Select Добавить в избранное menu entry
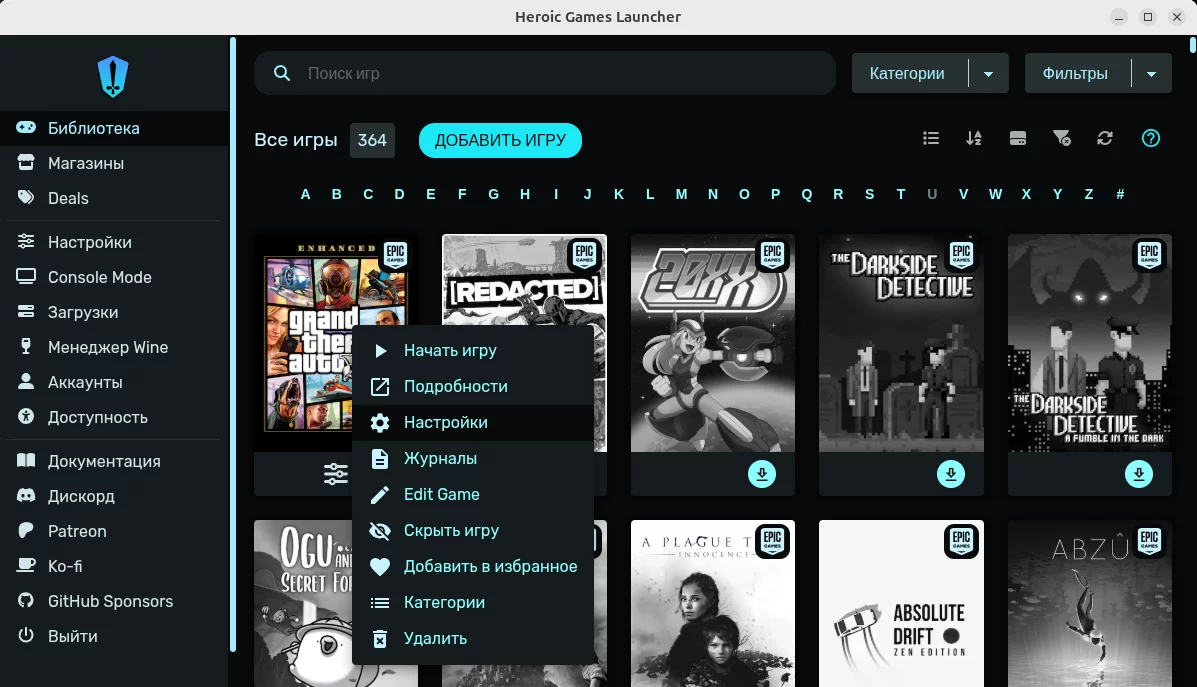 click(473, 566)
